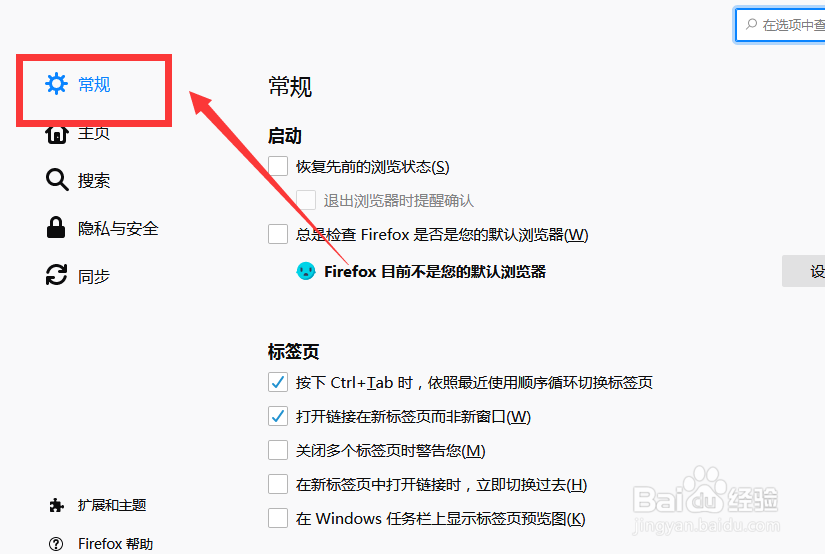Enable 关闭多个标签页时警告您
This screenshot has height=554, width=825.
[278, 450]
